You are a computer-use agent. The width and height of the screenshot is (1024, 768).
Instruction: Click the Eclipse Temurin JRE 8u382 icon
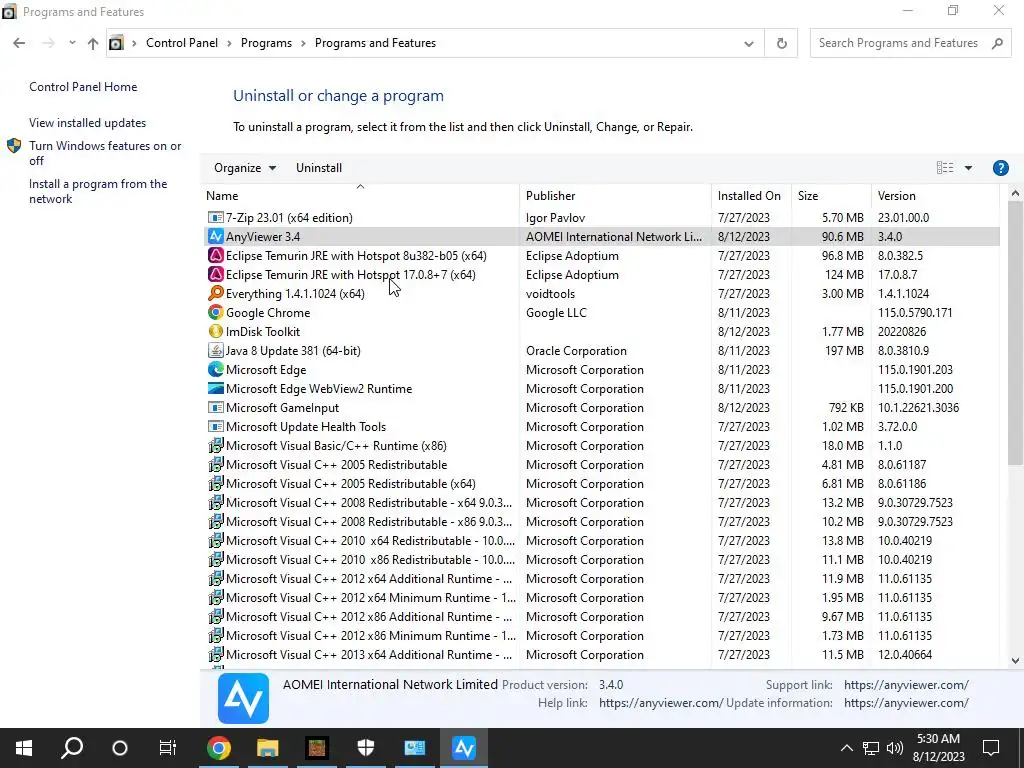215,255
